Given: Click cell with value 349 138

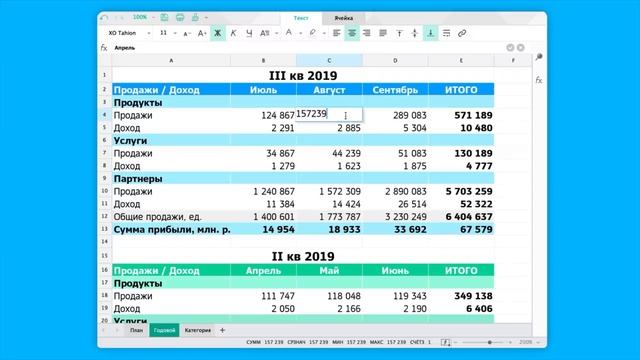Looking at the screenshot, I should (461, 296).
